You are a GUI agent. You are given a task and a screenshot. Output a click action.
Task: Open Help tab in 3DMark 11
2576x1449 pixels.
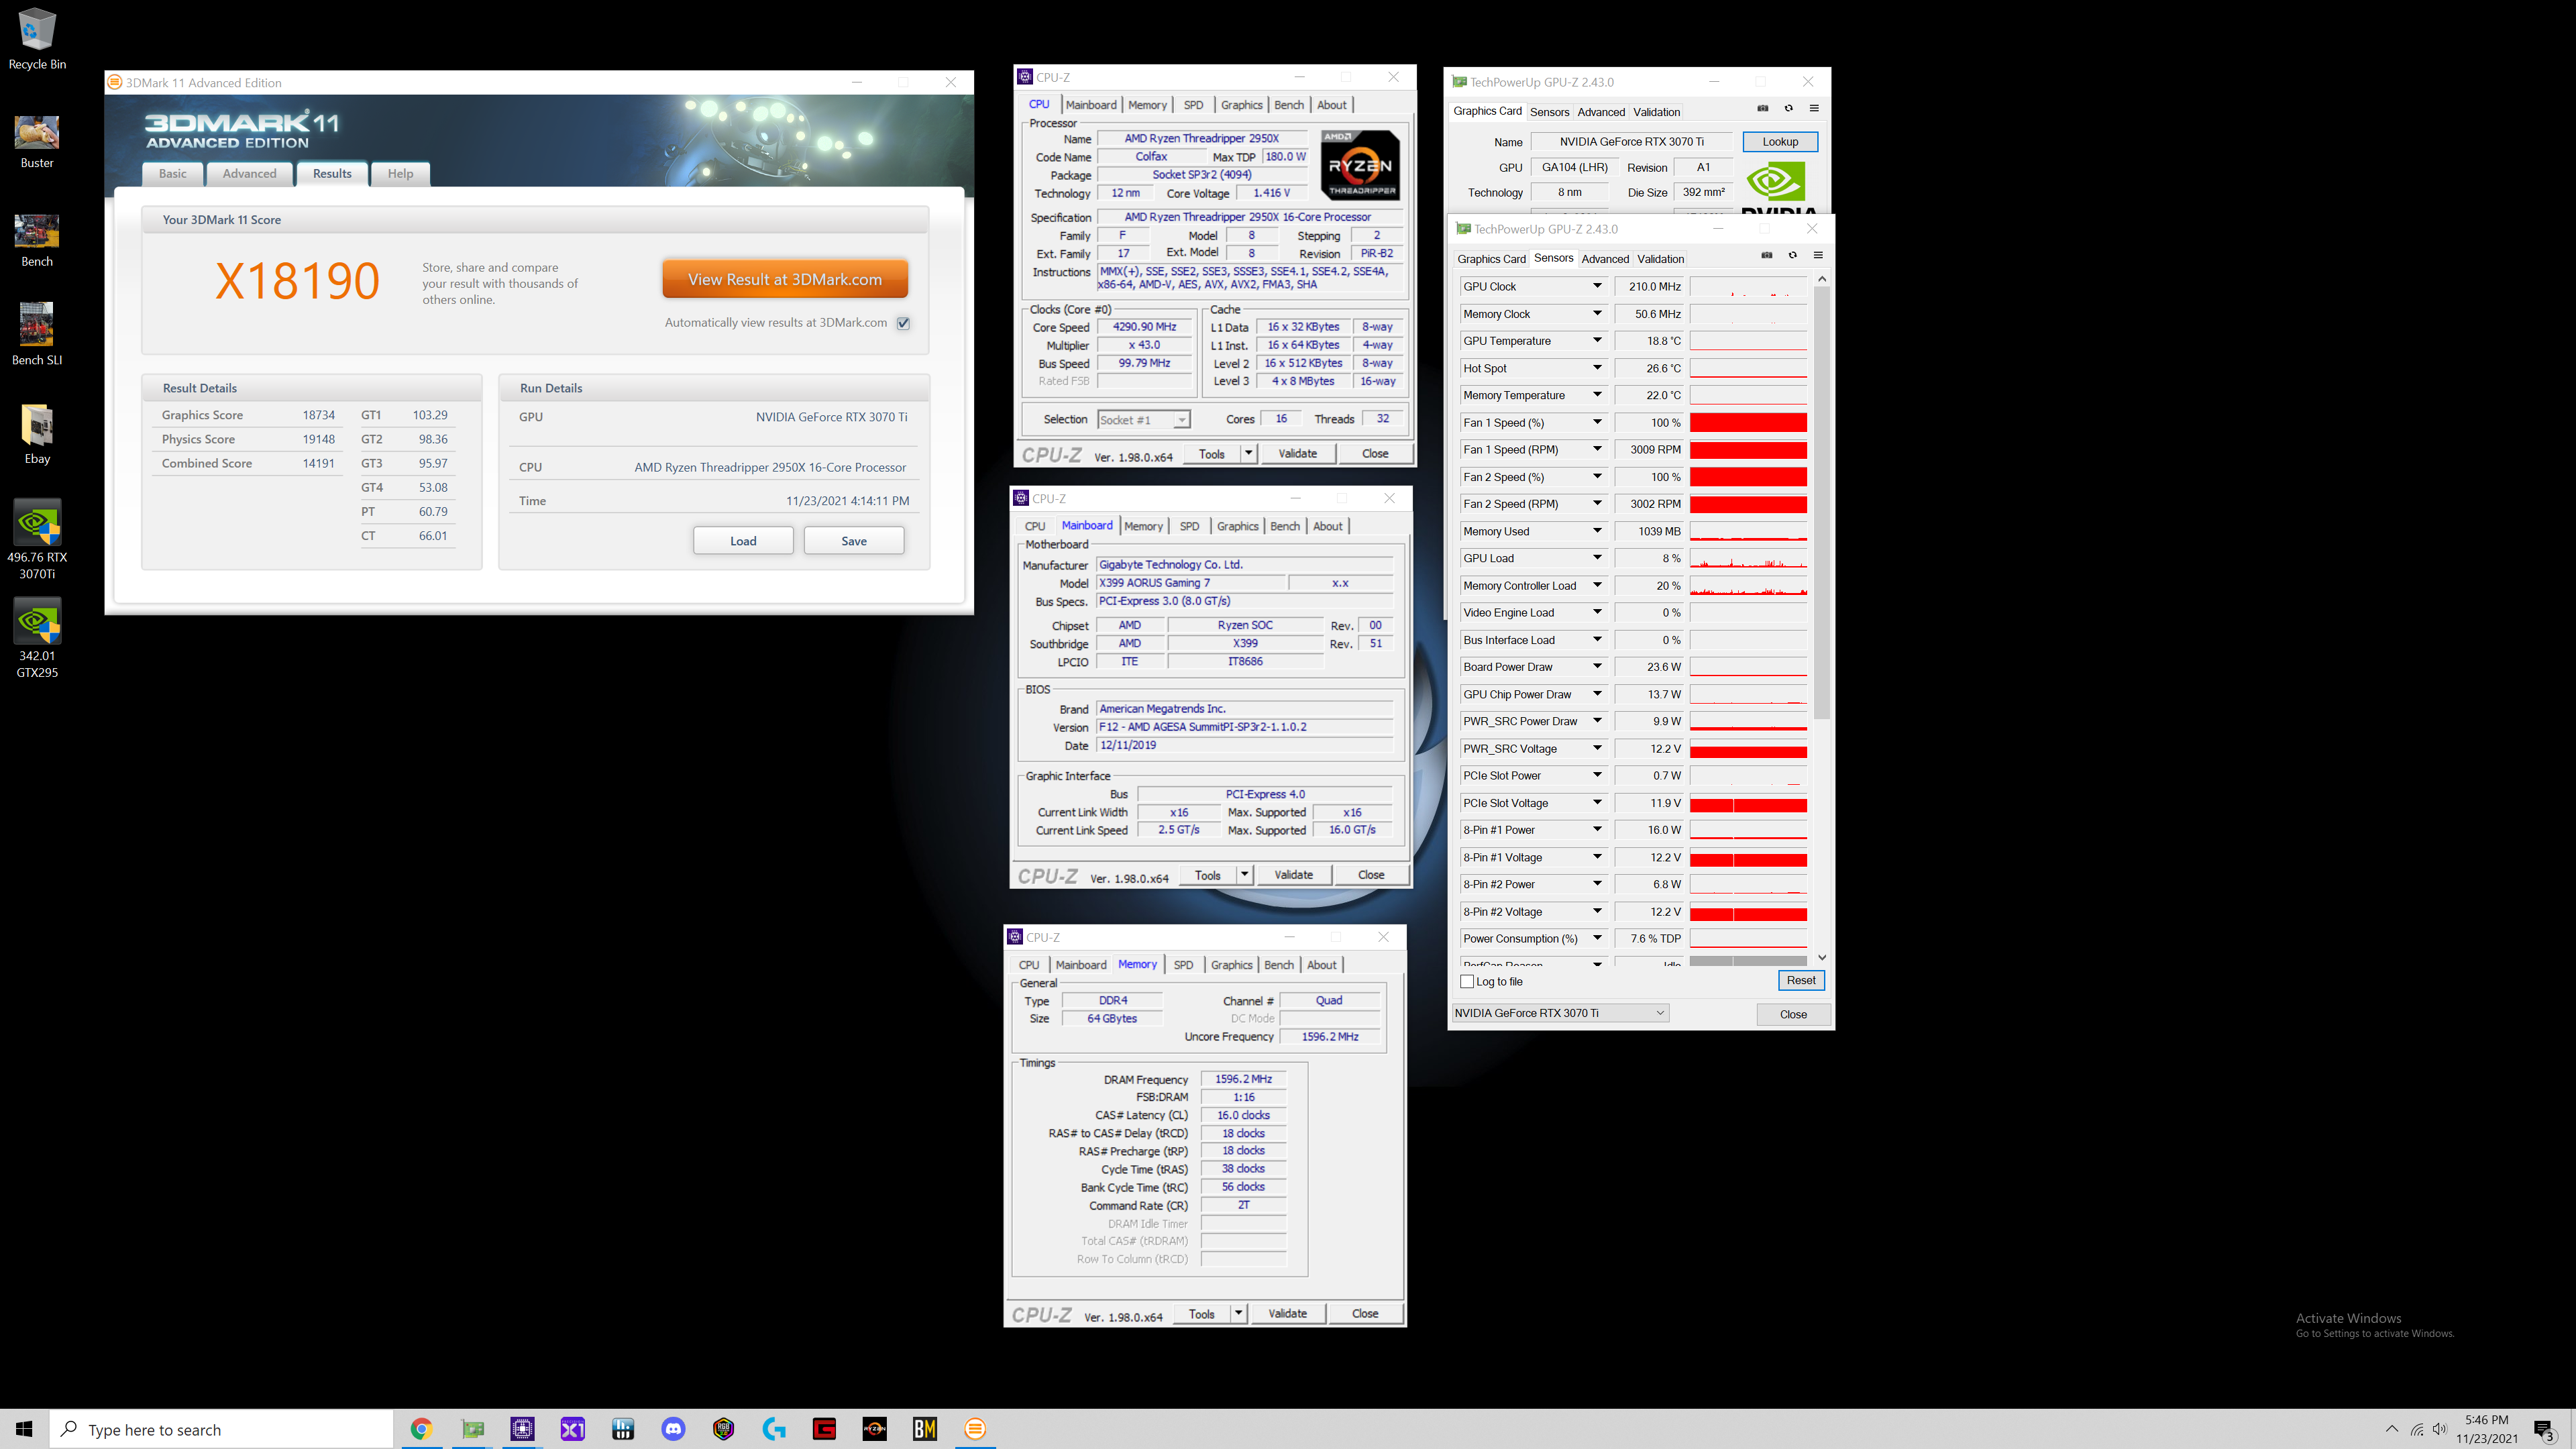(400, 174)
